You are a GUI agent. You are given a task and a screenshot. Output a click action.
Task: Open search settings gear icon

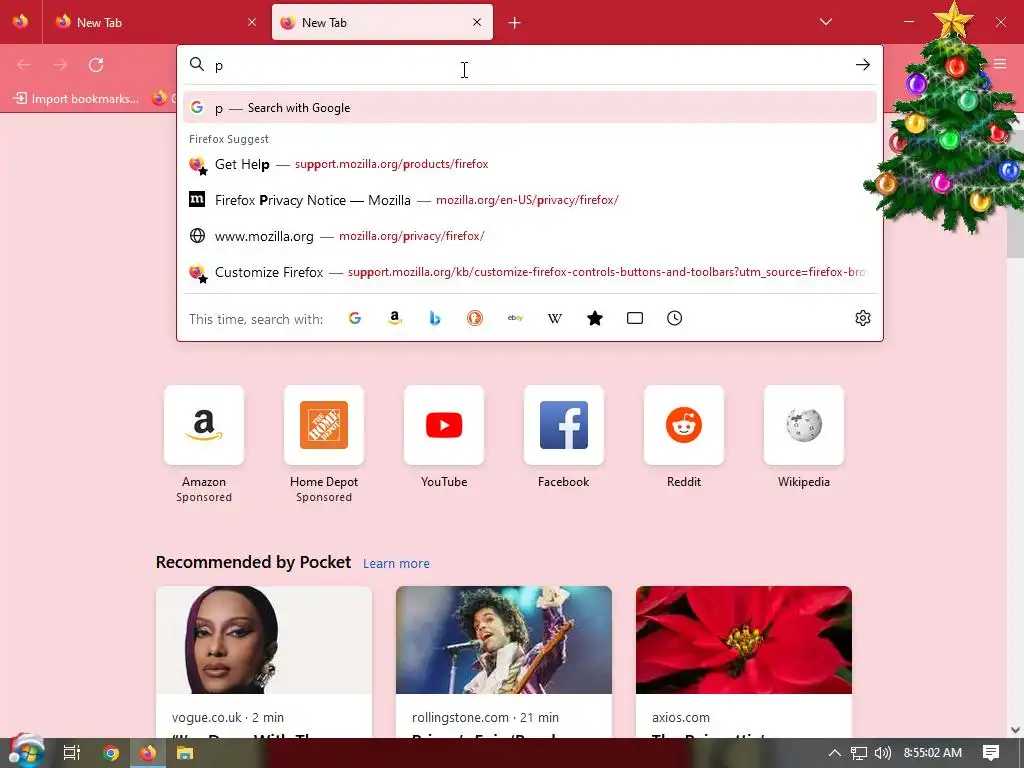pyautogui.click(x=863, y=318)
